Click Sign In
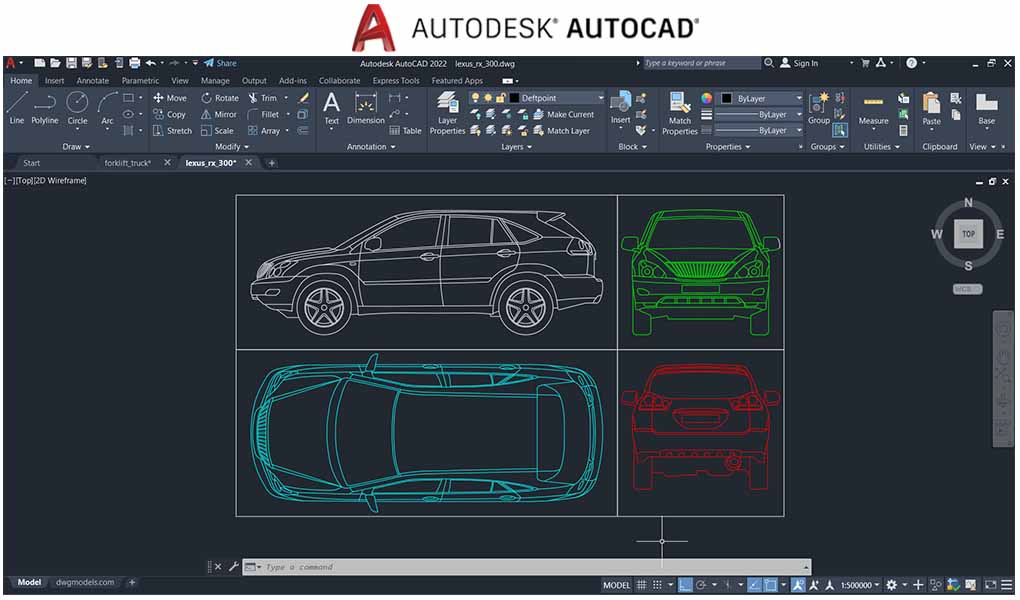 click(x=799, y=63)
